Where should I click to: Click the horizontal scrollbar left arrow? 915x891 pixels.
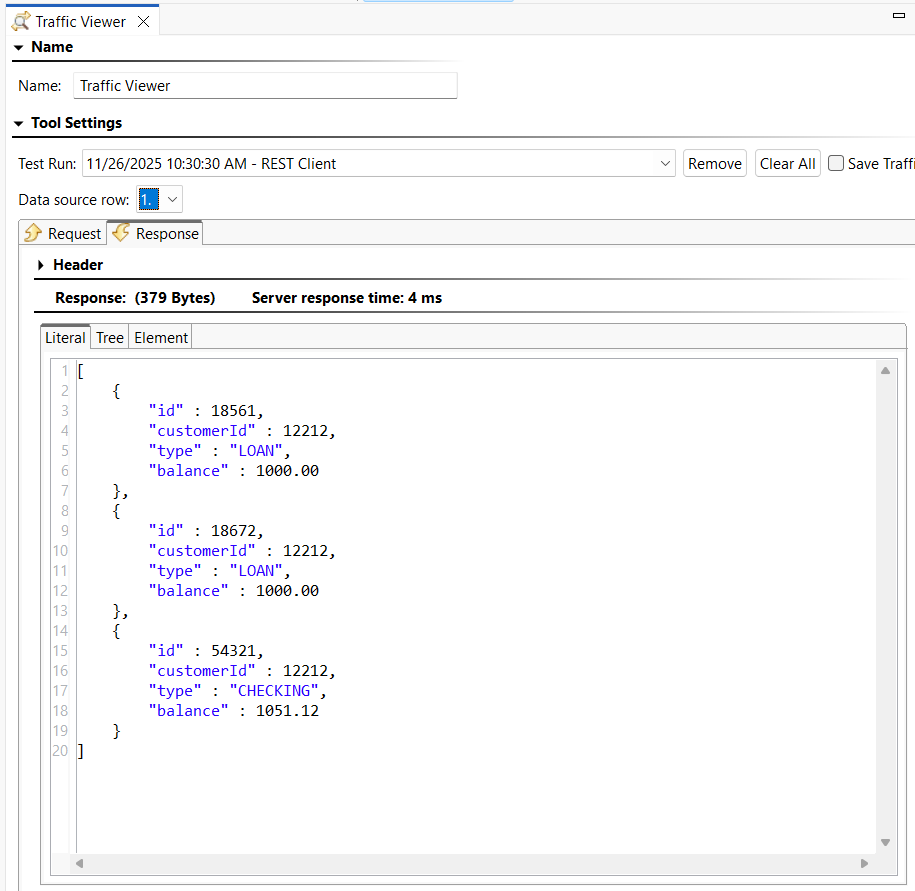coord(80,863)
